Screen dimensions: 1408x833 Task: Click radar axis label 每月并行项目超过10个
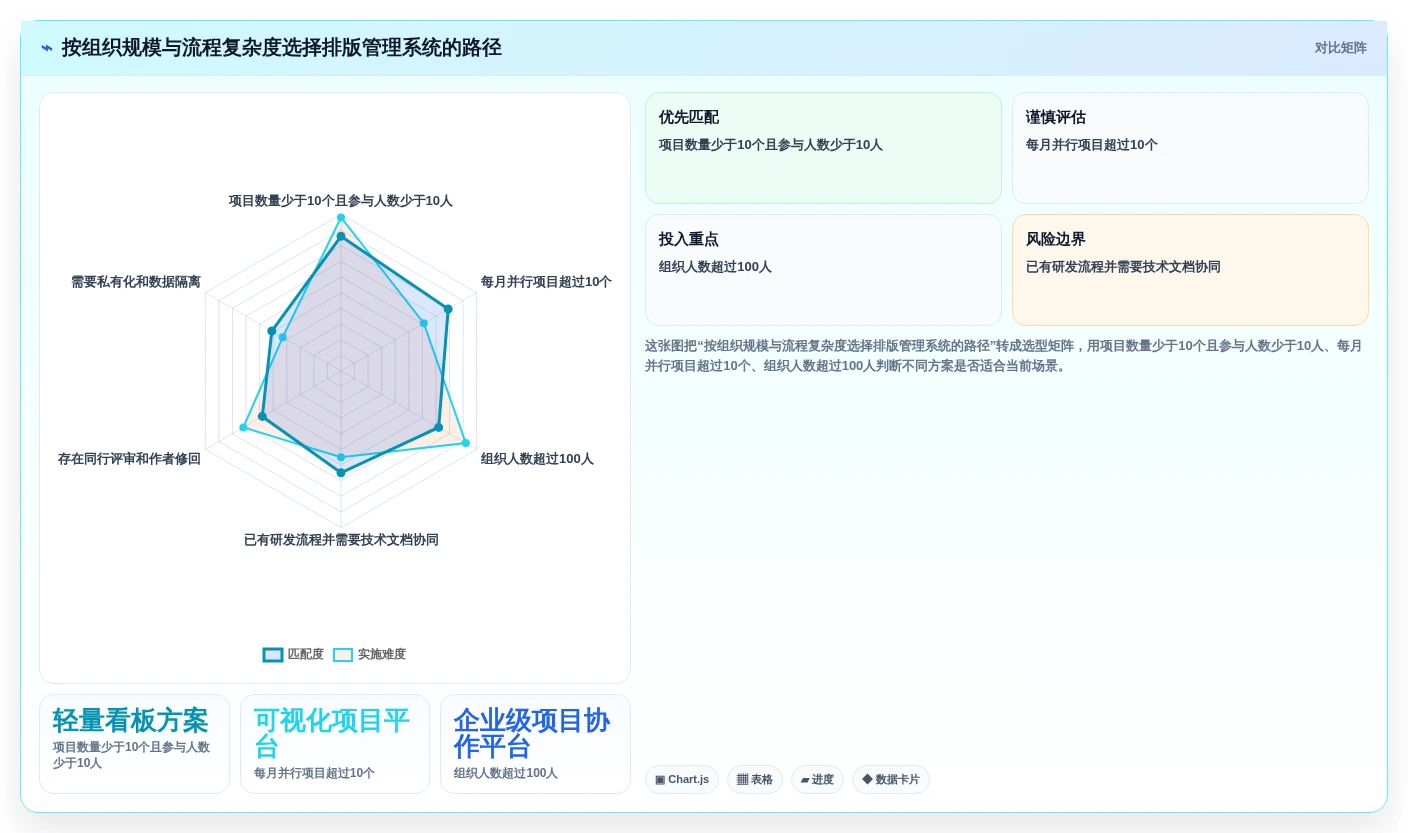(546, 282)
